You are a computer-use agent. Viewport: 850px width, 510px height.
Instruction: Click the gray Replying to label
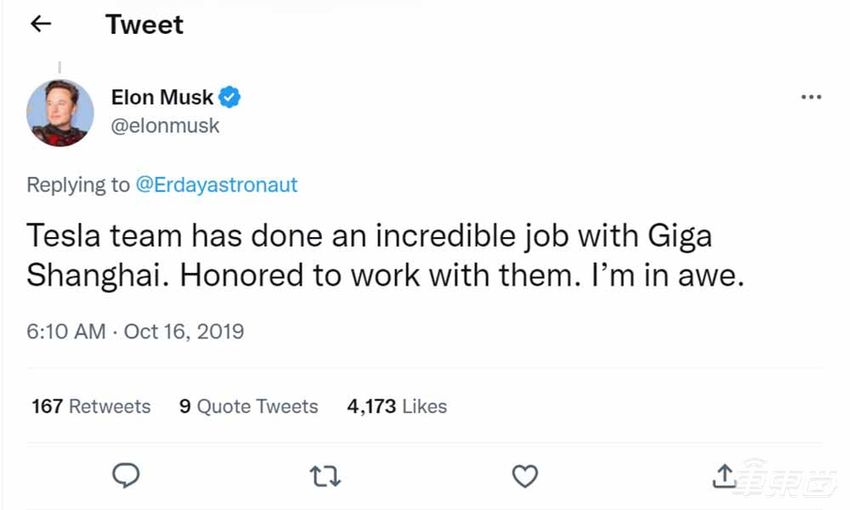pos(78,185)
